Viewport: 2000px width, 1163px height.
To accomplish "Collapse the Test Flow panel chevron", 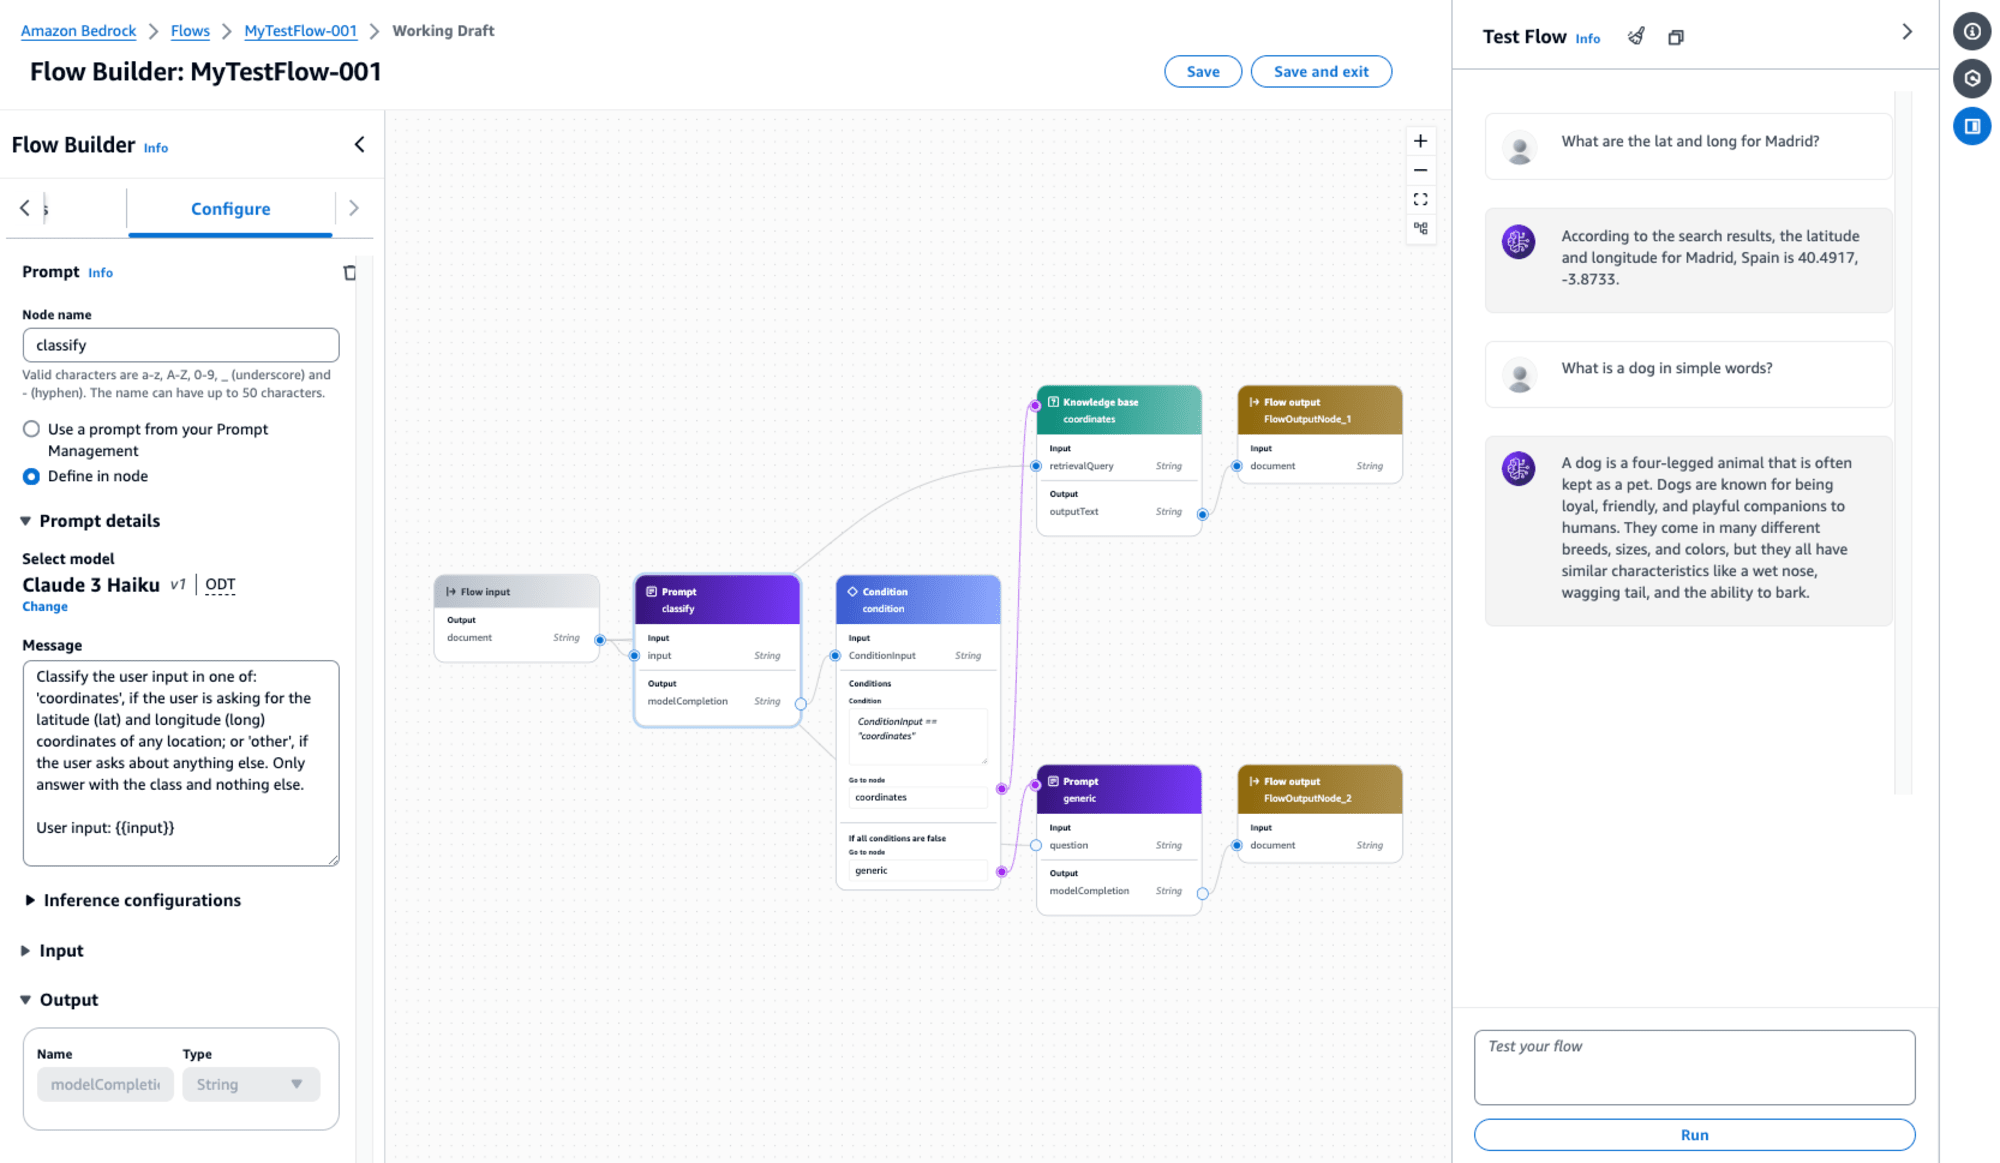I will click(1907, 32).
